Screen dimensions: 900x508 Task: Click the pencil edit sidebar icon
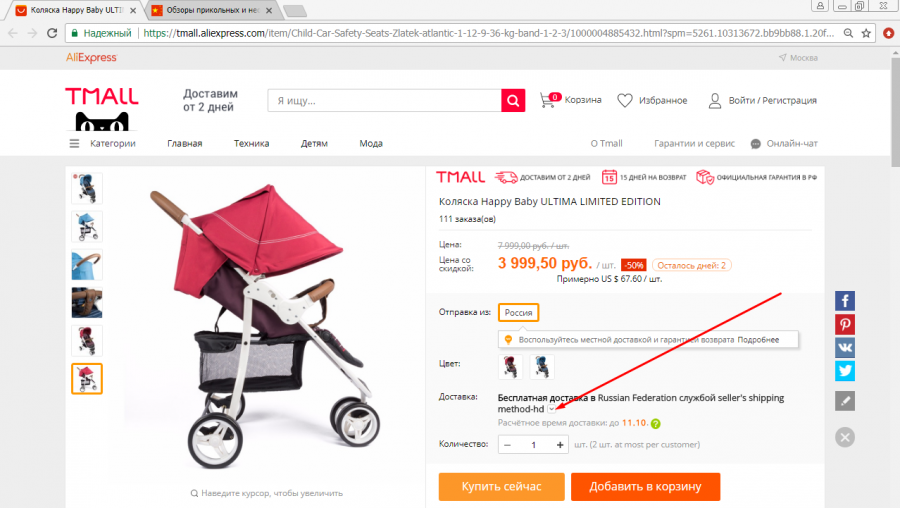[844, 401]
